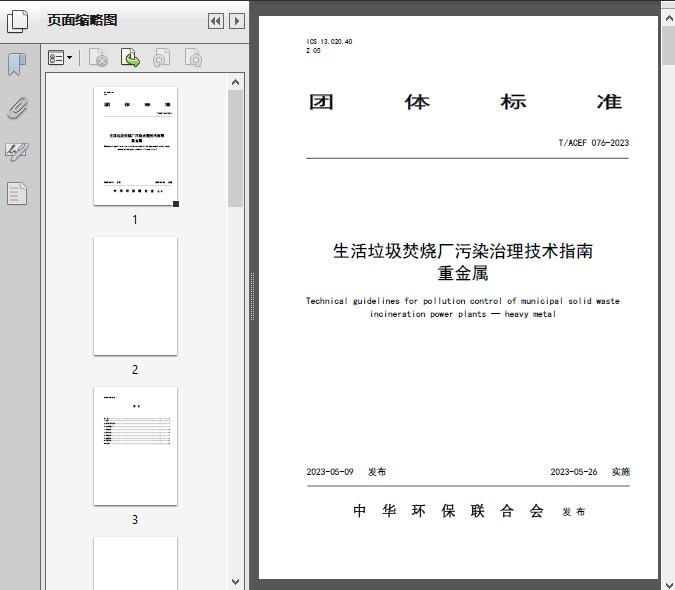
Task: Expand the panel using right arrow button
Action: point(236,21)
